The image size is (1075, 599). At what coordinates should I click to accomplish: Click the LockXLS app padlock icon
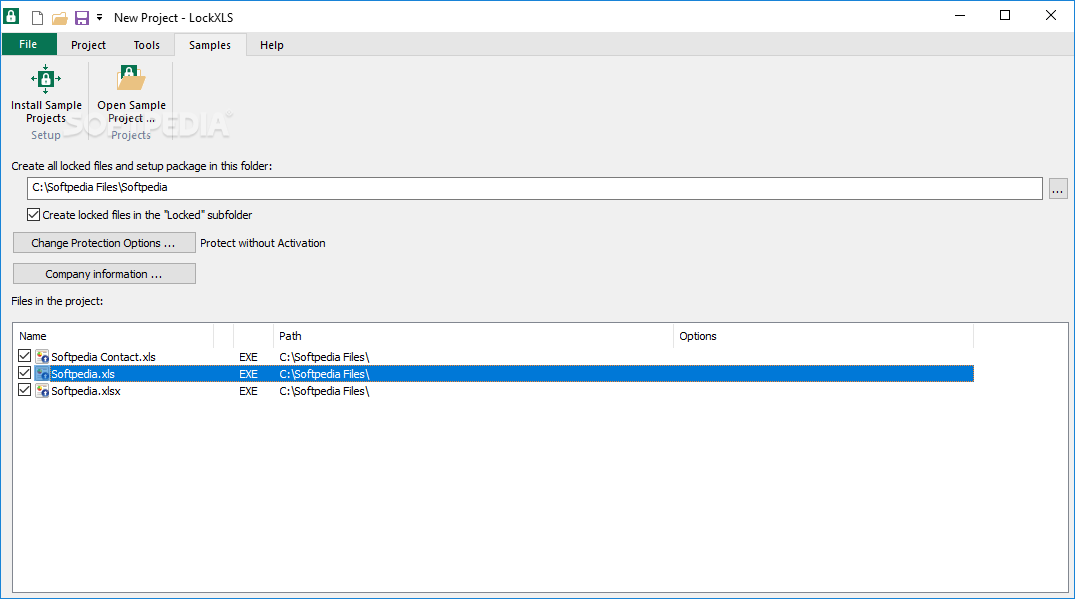(x=12, y=16)
